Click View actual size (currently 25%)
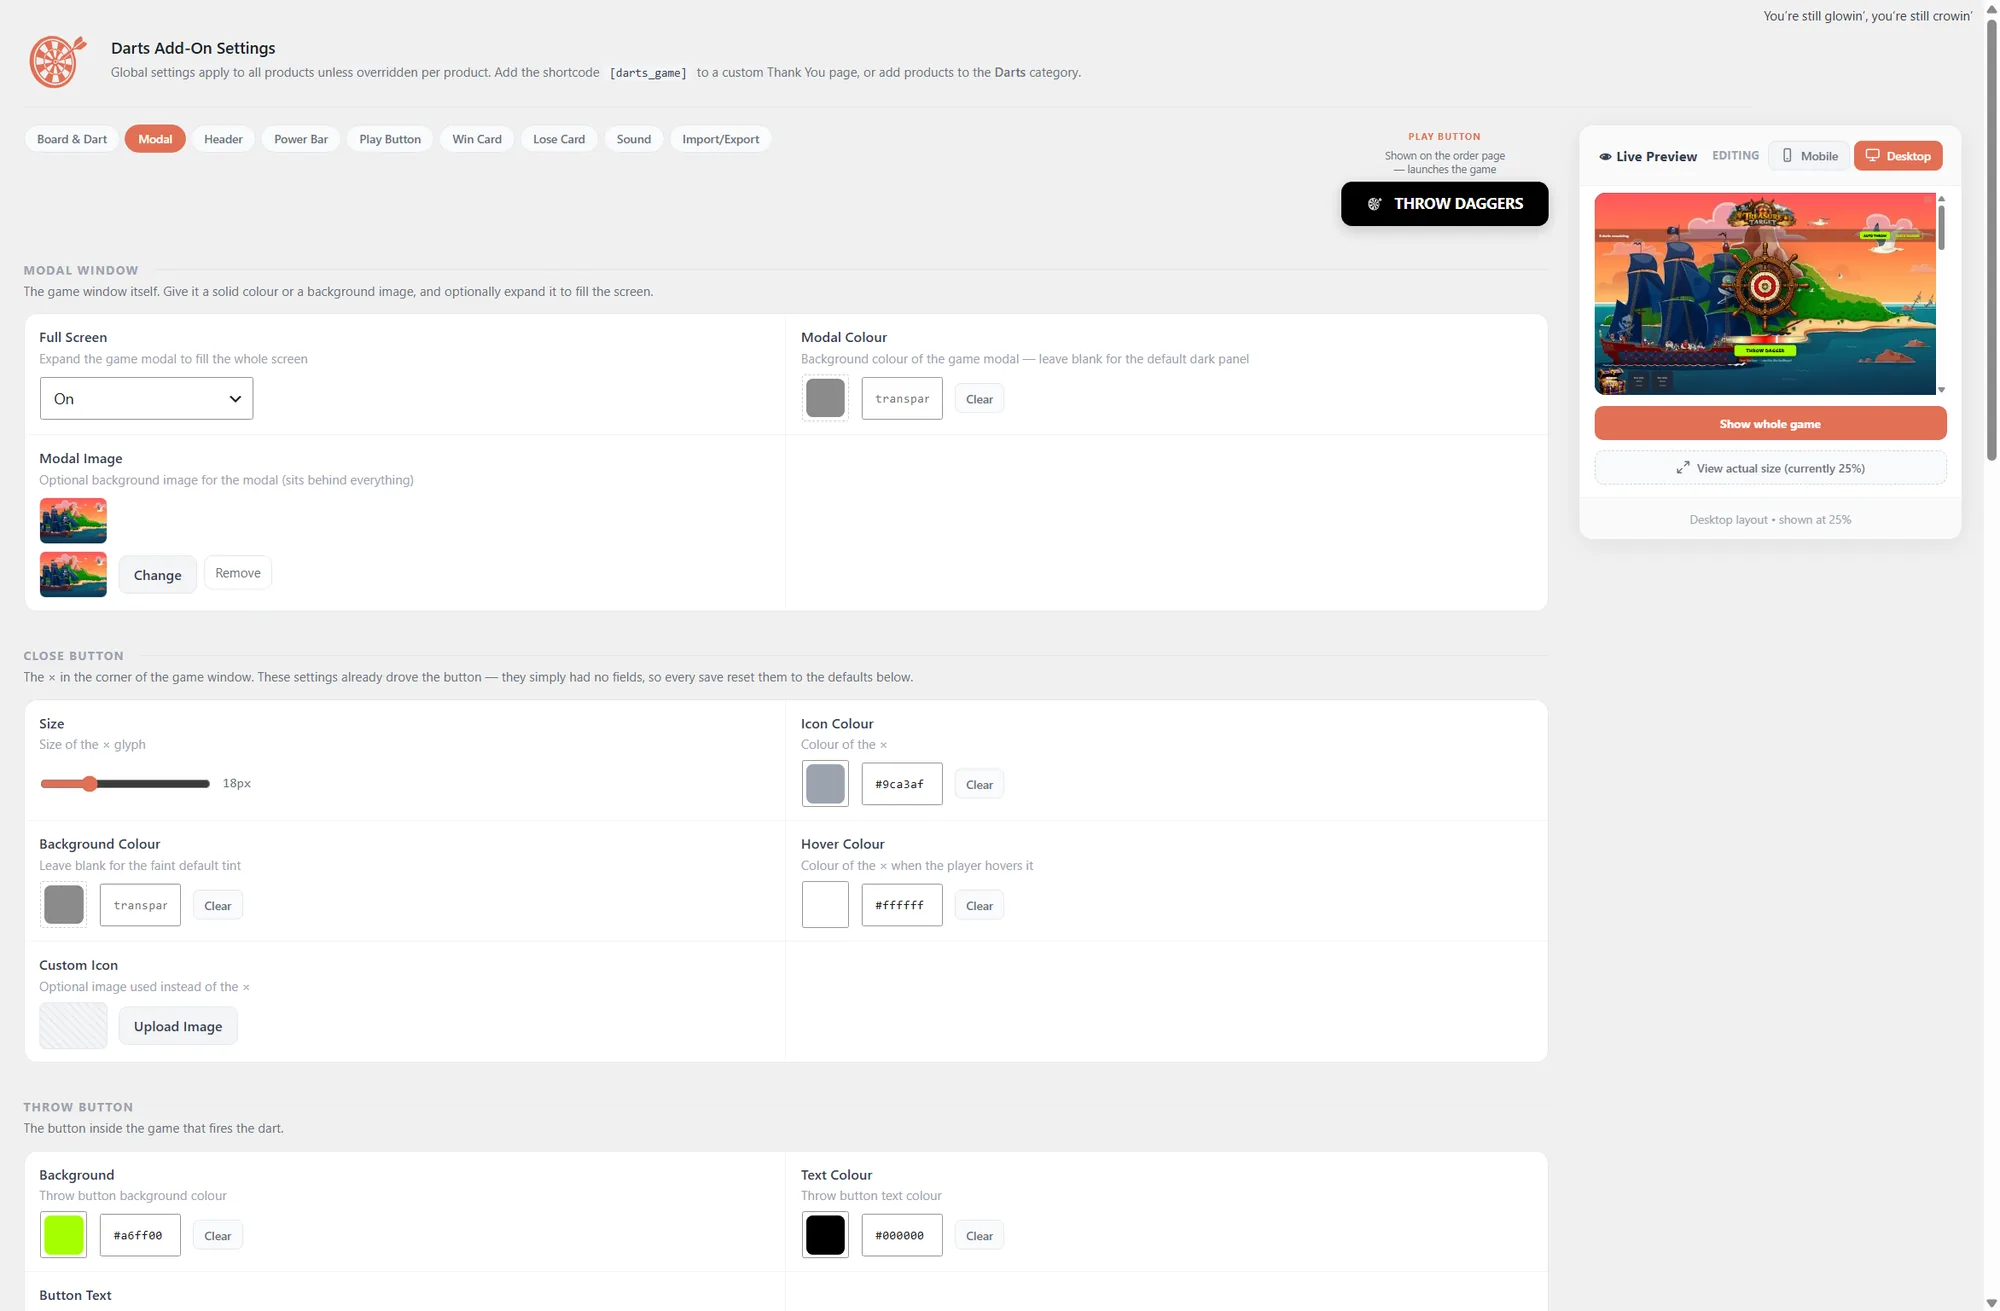2000x1311 pixels. [x=1770, y=468]
